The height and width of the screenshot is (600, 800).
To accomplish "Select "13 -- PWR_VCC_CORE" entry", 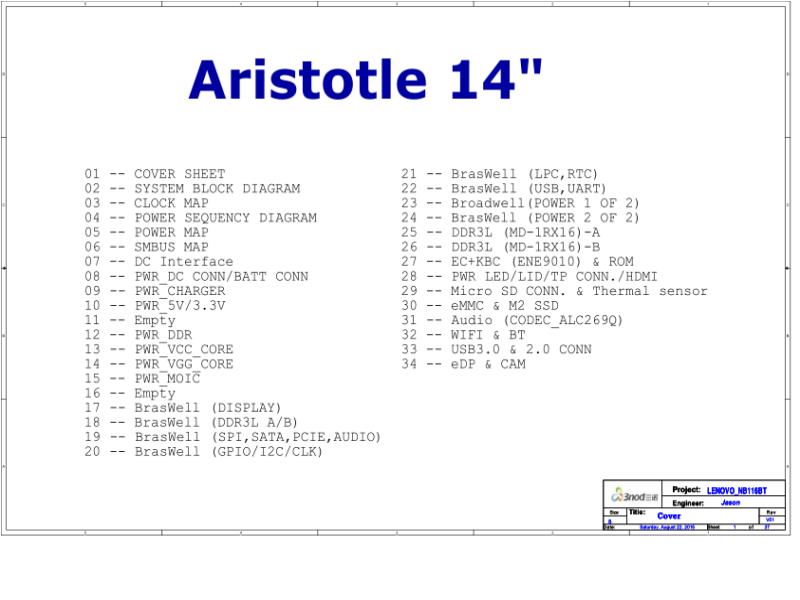I will point(159,349).
